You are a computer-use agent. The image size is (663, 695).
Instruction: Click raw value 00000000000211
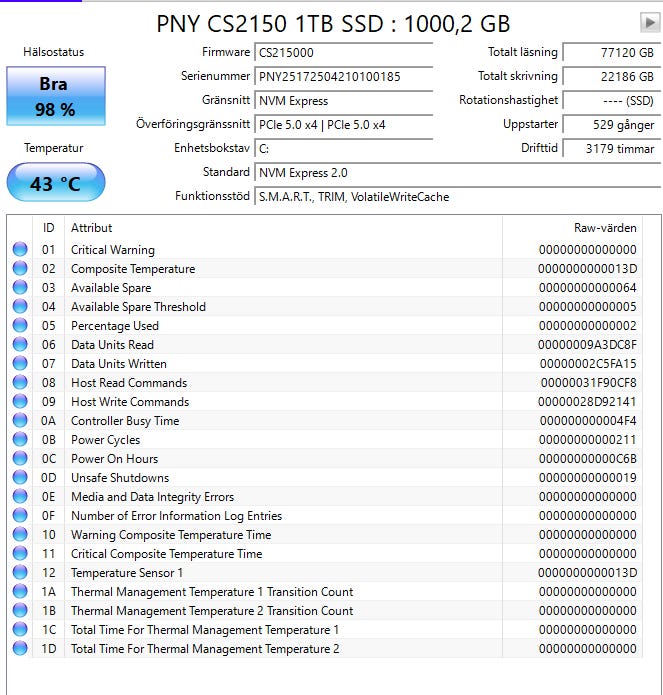tap(588, 440)
